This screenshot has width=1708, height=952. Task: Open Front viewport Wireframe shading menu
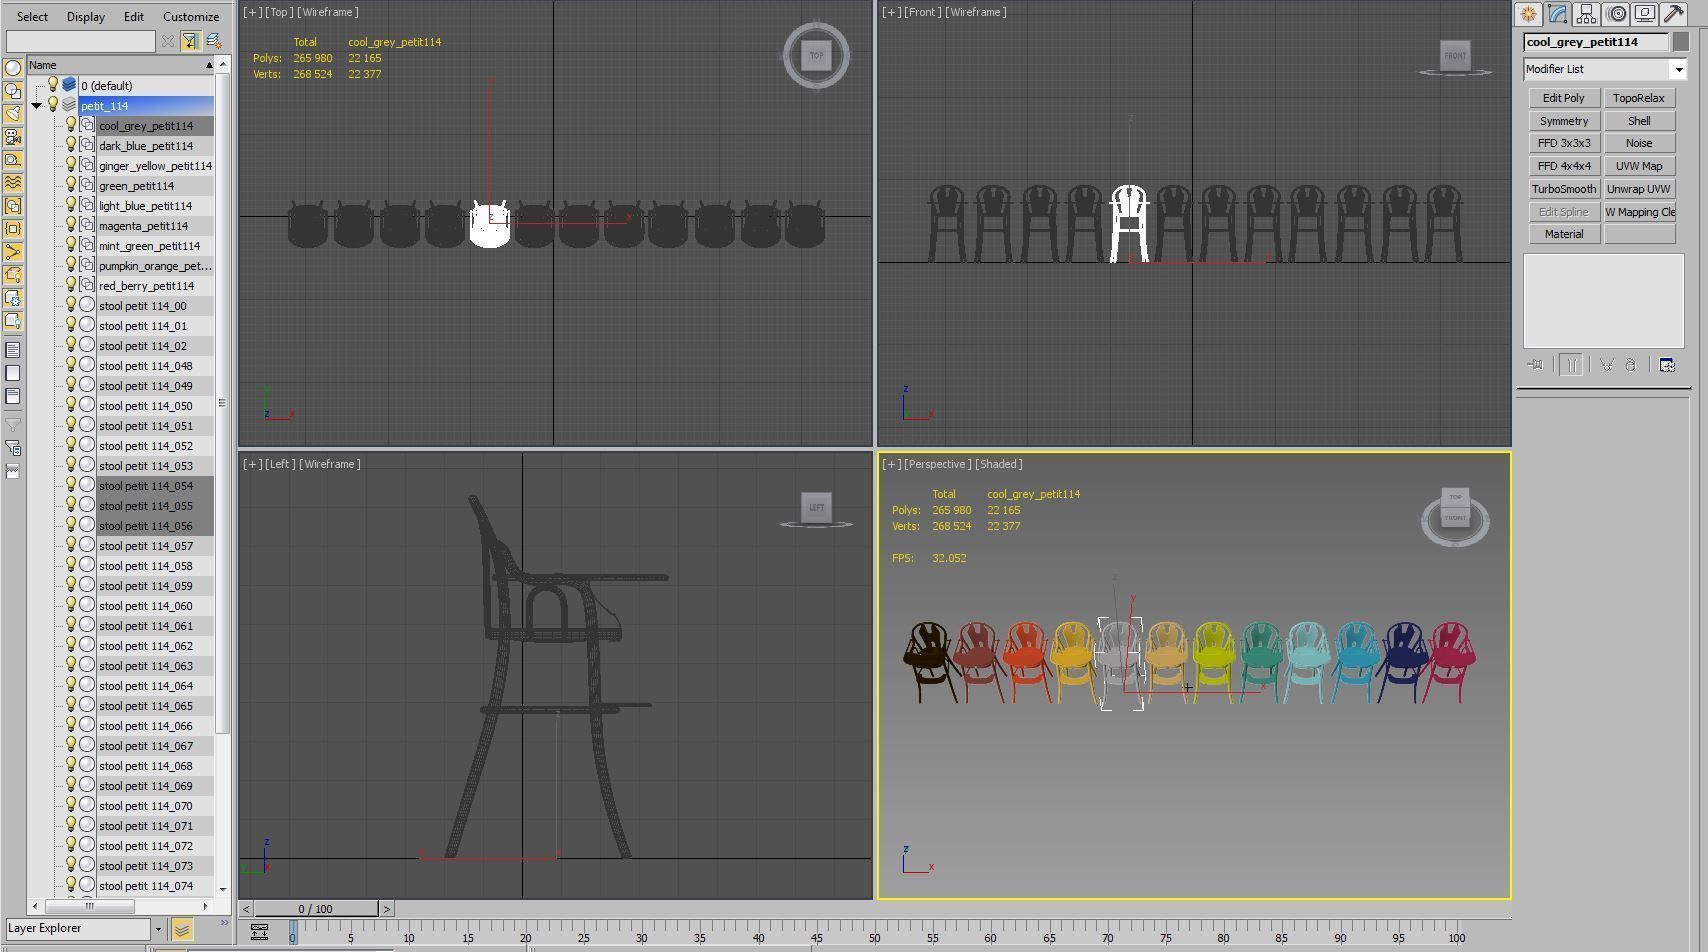[975, 12]
